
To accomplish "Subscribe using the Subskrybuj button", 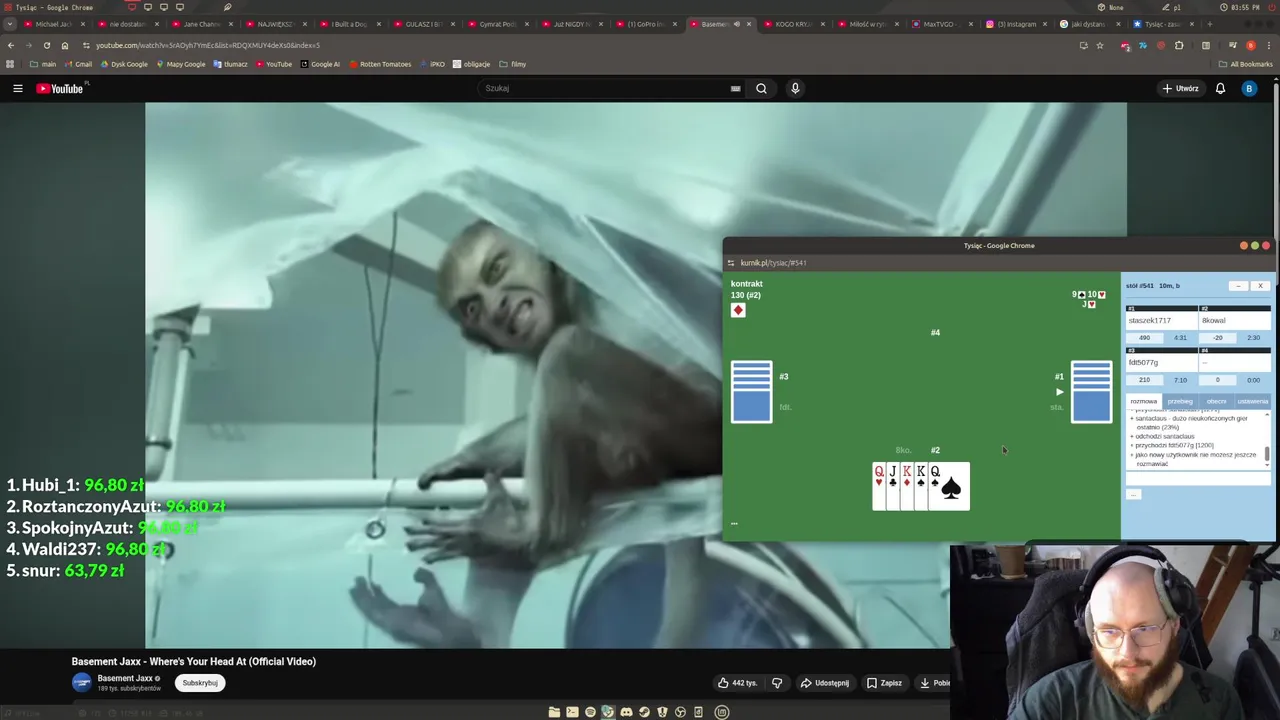I will point(200,683).
